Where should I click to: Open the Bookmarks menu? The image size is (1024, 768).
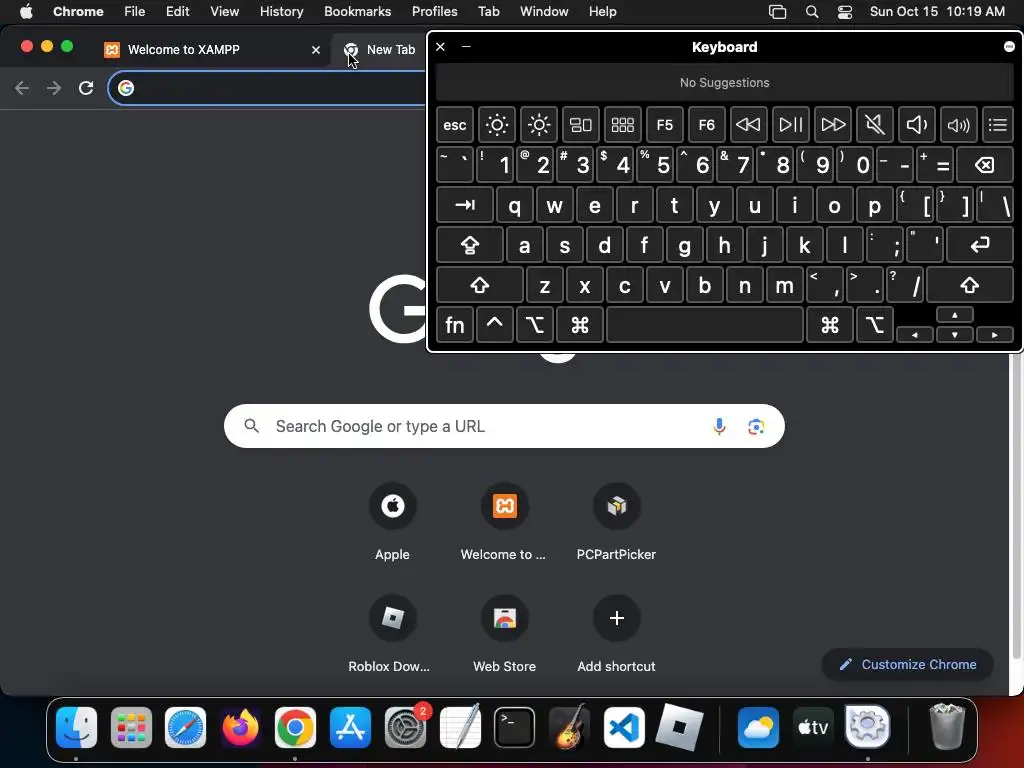click(357, 12)
